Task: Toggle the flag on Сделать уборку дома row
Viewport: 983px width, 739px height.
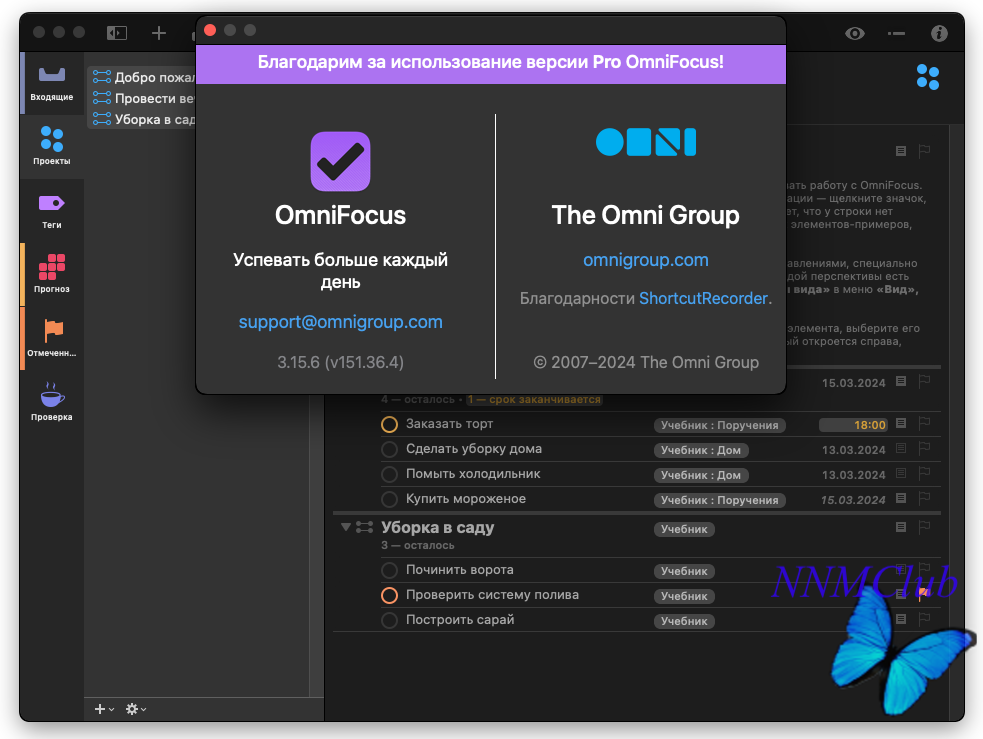Action: pyautogui.click(x=924, y=449)
